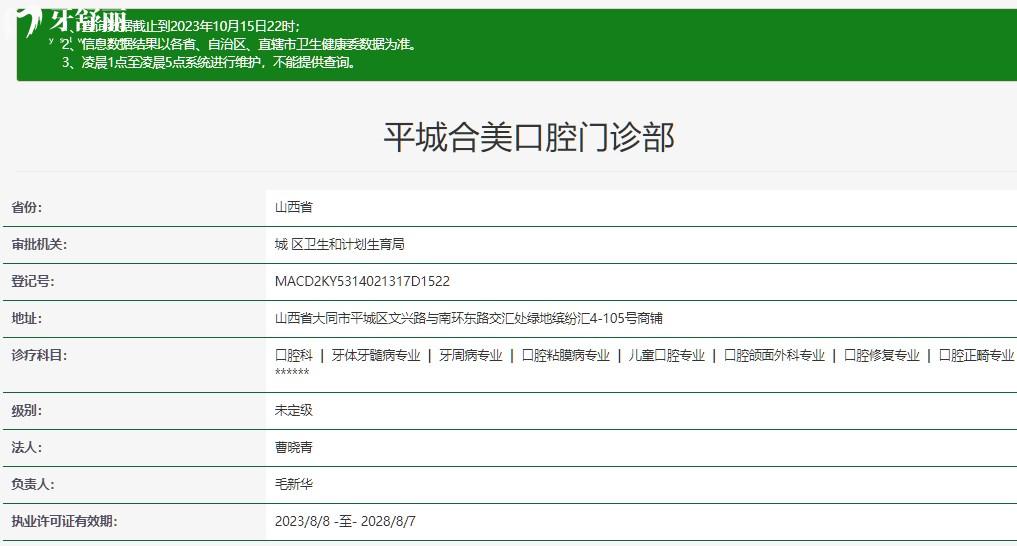Click the 曹晓青 name
Screen dimensions: 1017x546
coord(294,447)
